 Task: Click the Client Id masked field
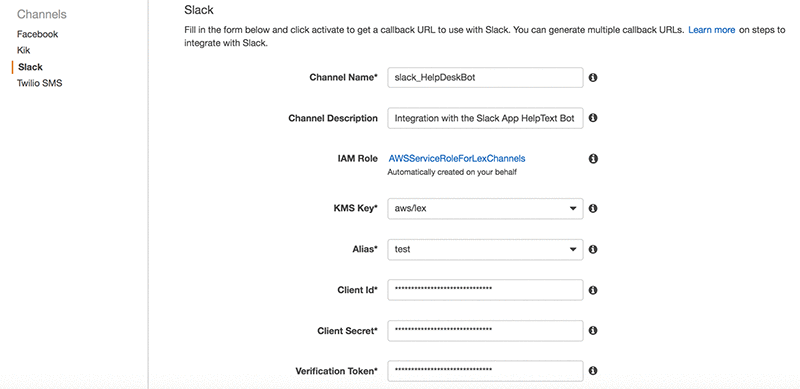coord(485,290)
